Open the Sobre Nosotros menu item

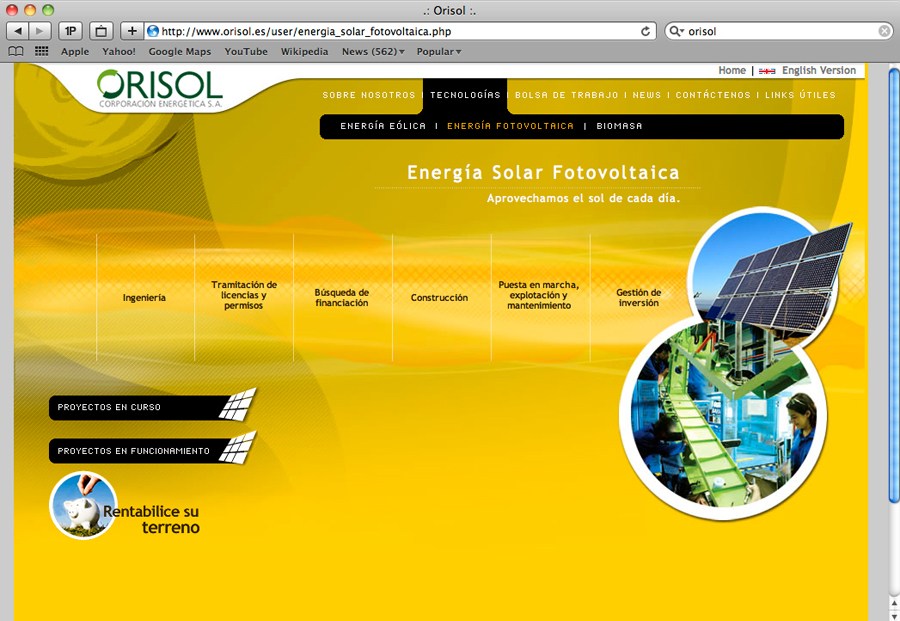368,95
